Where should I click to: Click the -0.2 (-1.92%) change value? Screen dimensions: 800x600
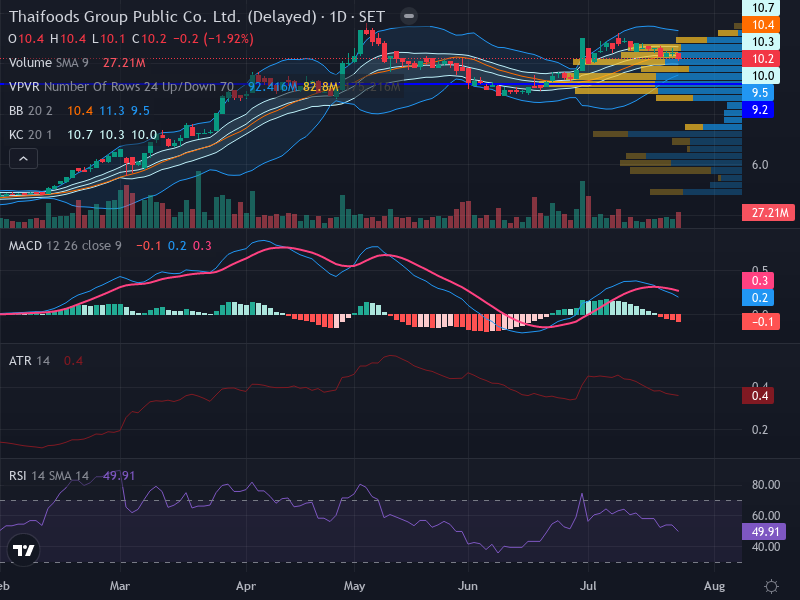coord(213,39)
